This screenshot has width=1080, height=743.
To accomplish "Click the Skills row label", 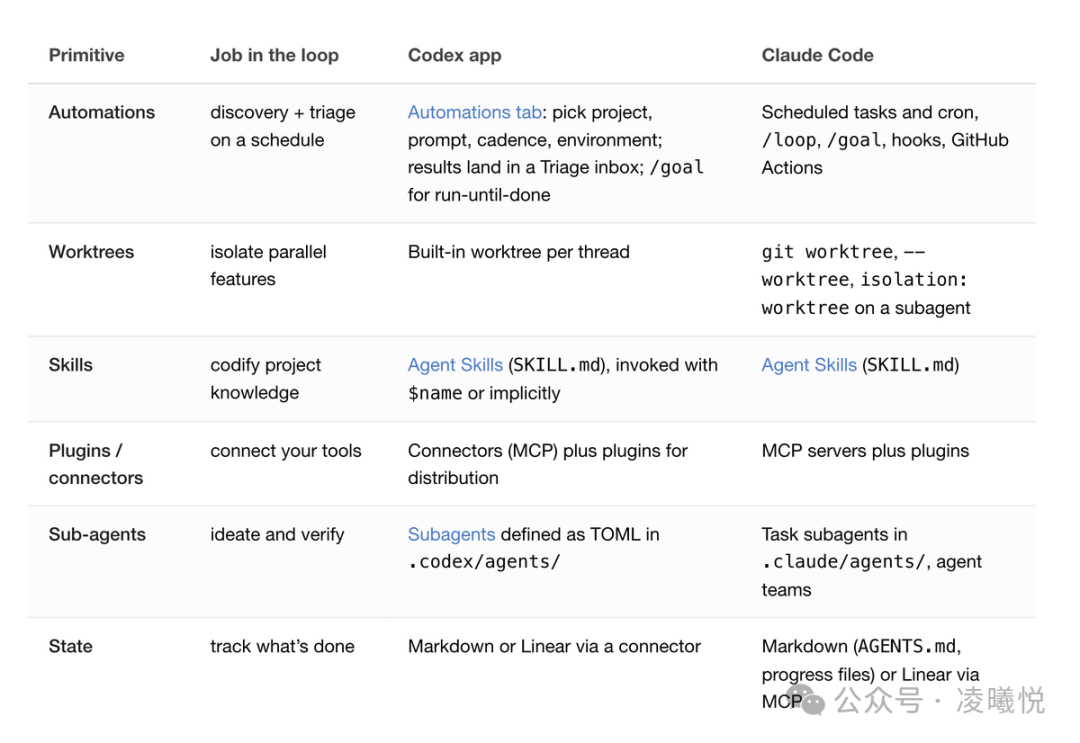I will pos(70,365).
